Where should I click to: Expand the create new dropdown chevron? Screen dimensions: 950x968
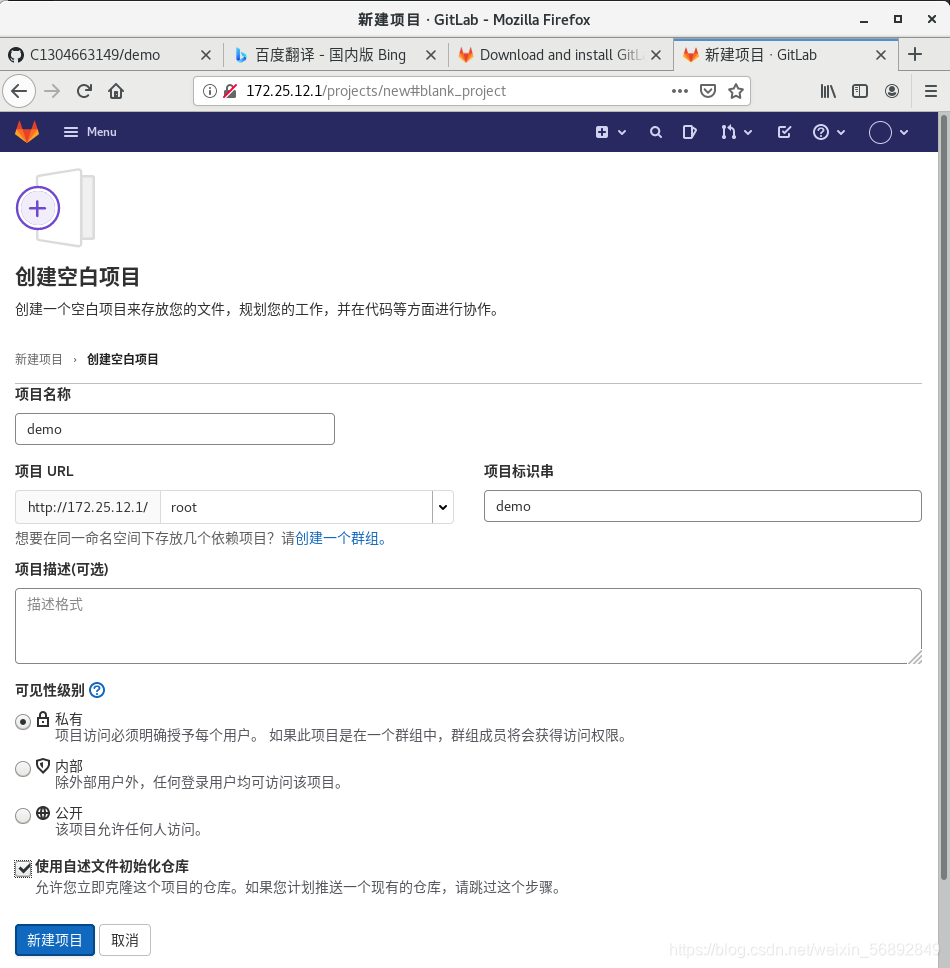(x=622, y=132)
